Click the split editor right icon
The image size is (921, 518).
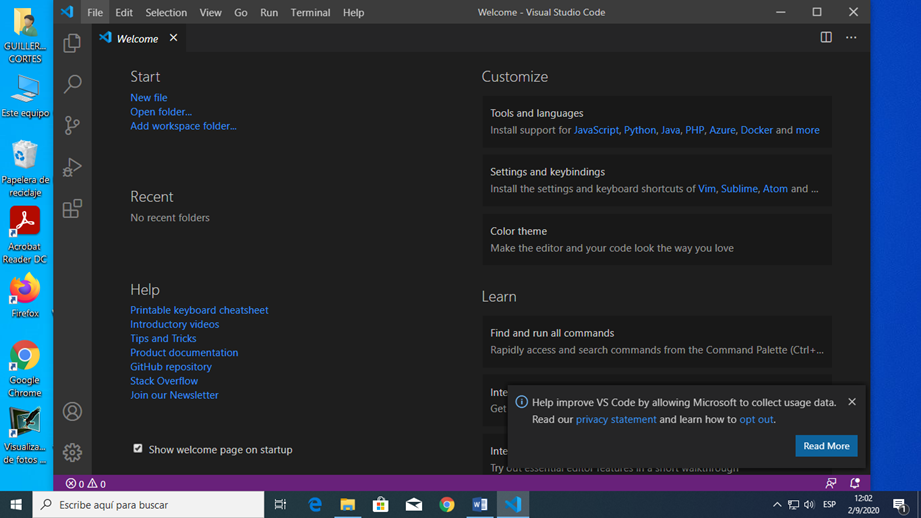tap(826, 38)
